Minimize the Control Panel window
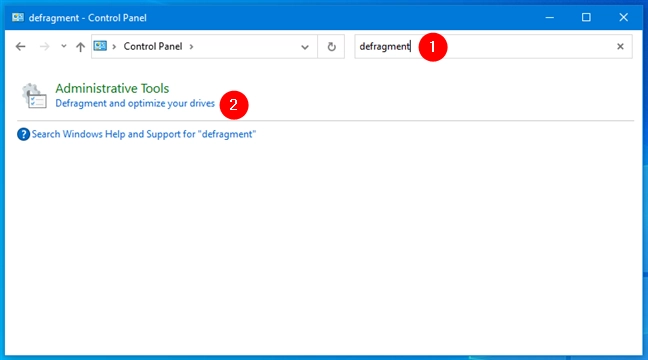Image resolution: width=648 pixels, height=360 pixels. [549, 17]
